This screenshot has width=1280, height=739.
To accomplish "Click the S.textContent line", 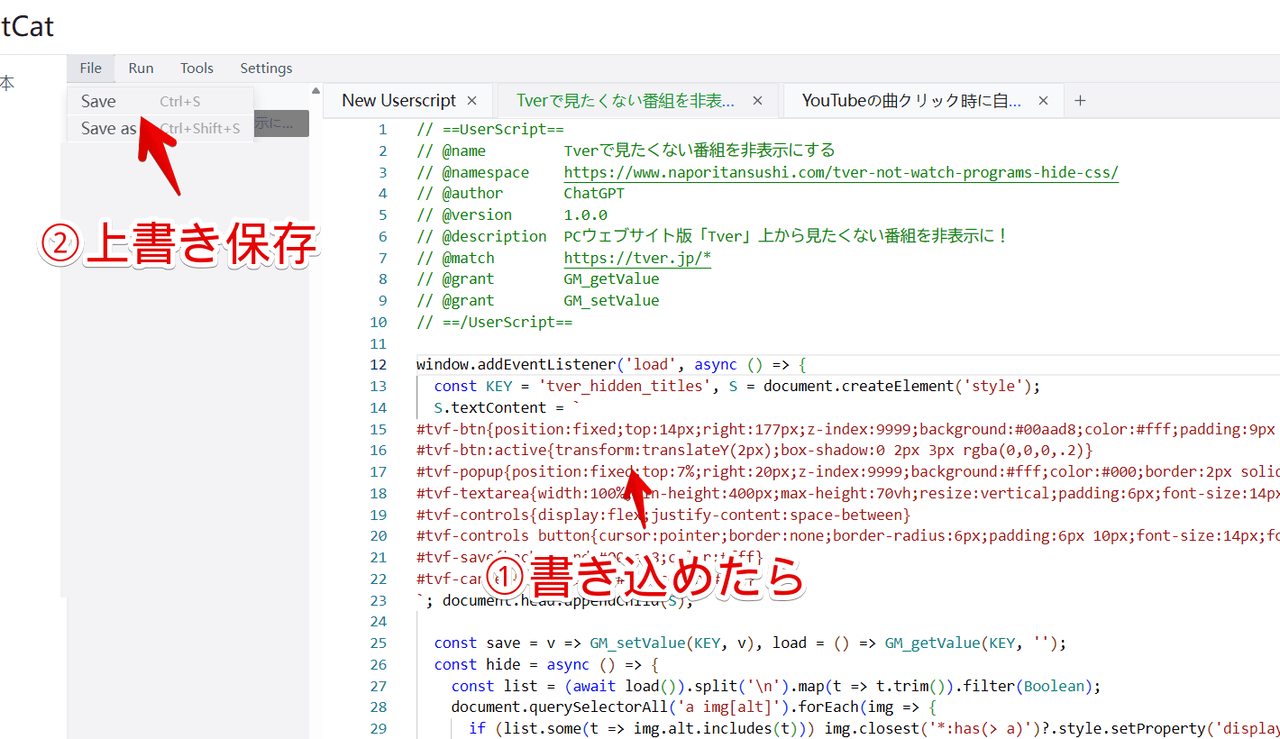I will click(507, 408).
